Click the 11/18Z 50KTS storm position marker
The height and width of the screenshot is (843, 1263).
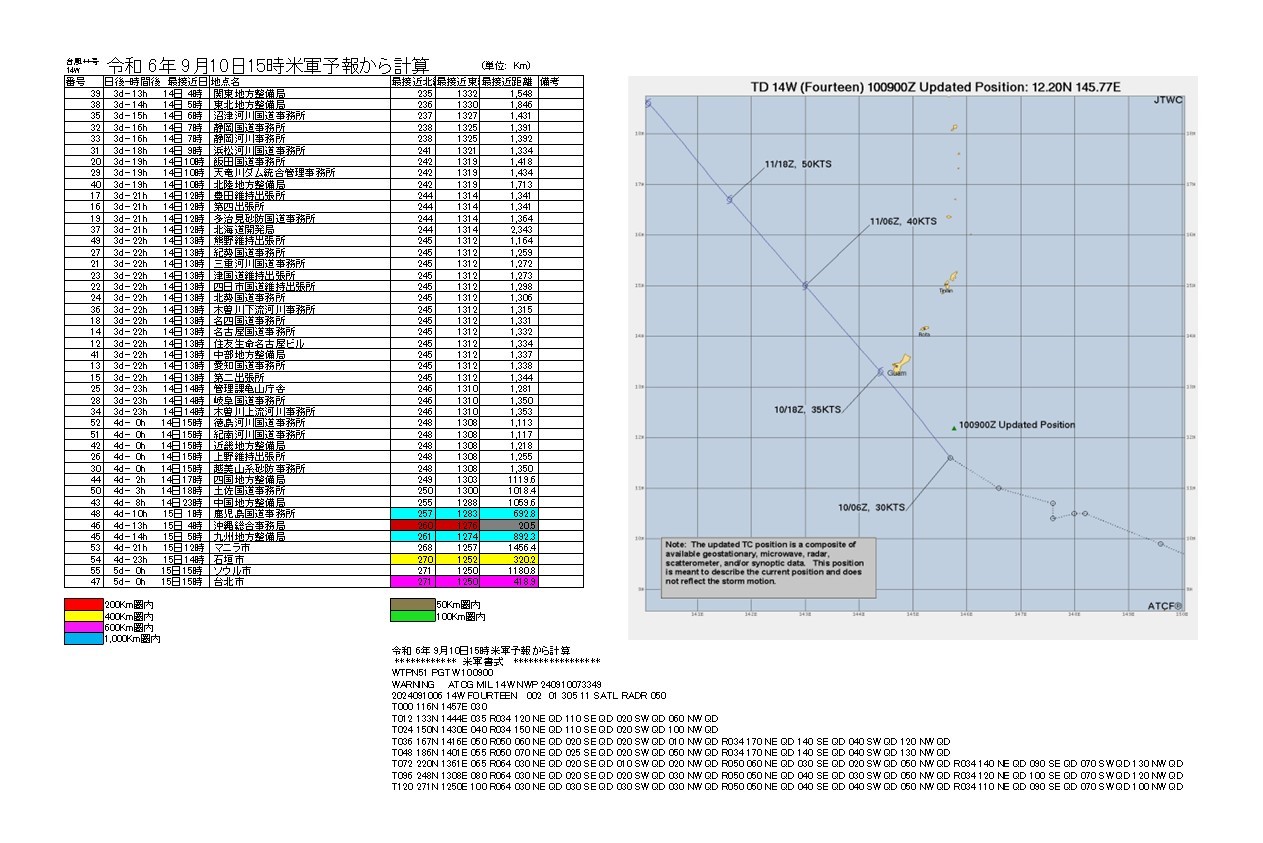point(730,200)
